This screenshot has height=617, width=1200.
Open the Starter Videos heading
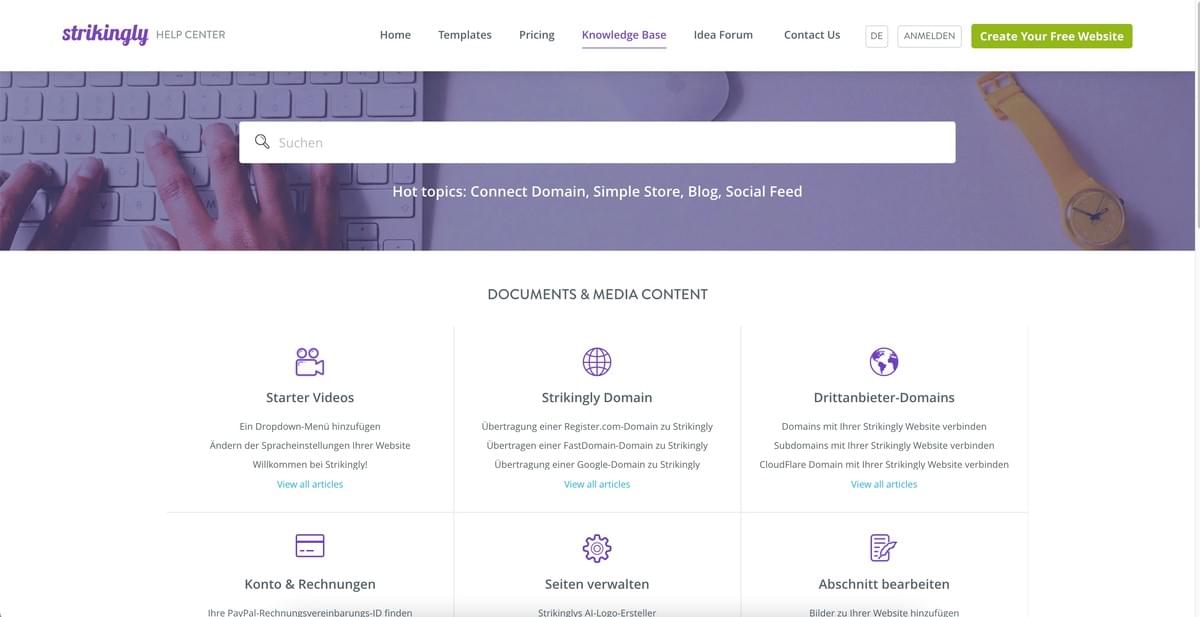point(310,397)
